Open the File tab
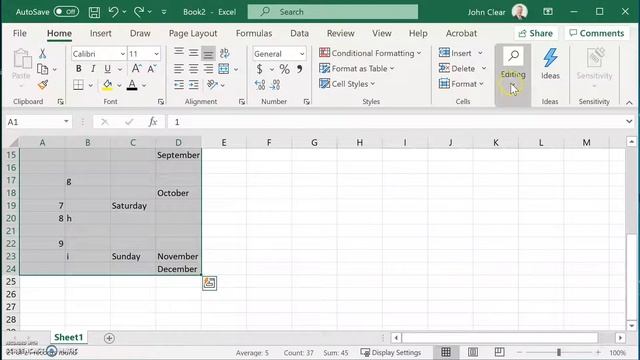 20,33
